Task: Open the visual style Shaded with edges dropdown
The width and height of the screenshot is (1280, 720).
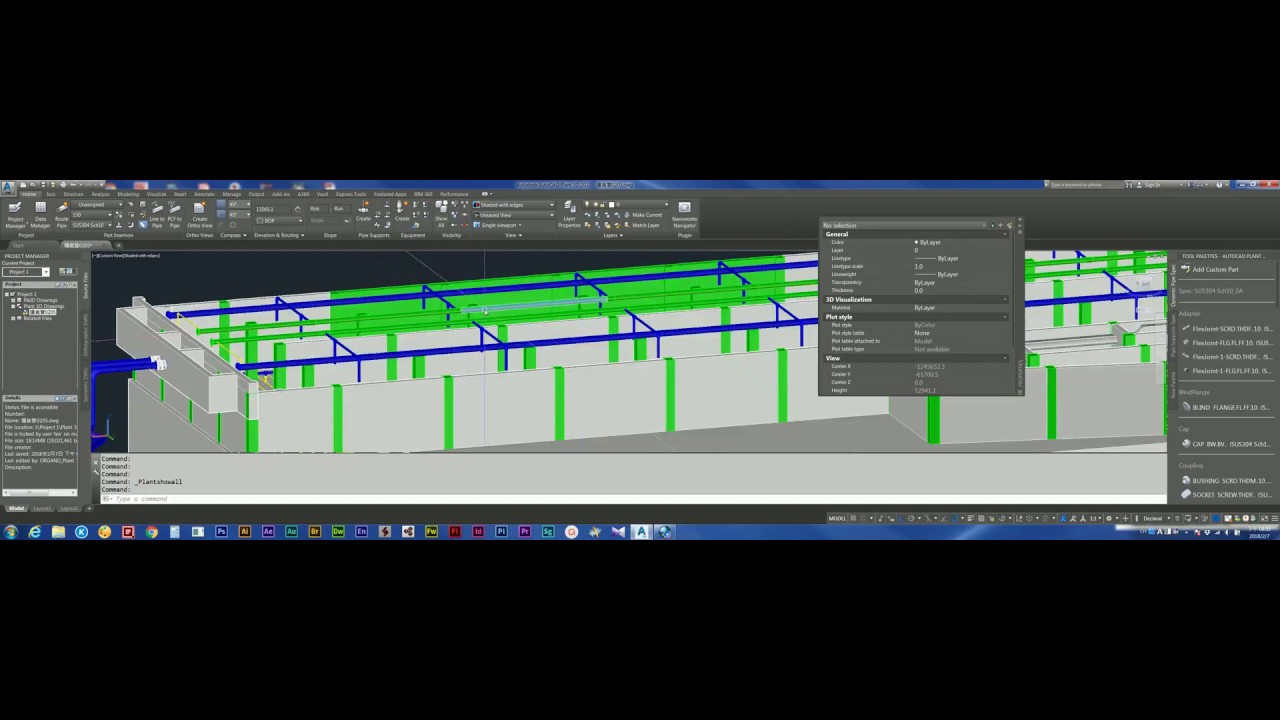Action: point(514,205)
